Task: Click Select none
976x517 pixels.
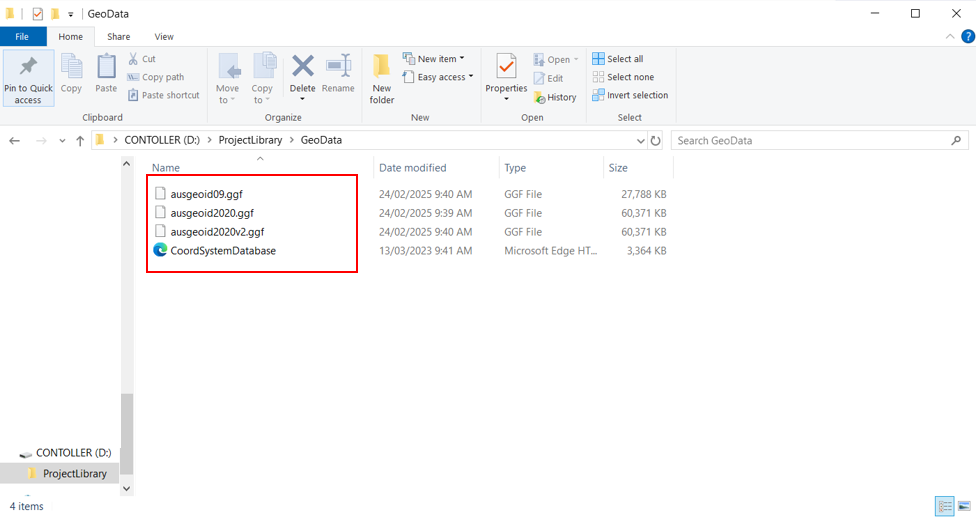Action: [623, 77]
